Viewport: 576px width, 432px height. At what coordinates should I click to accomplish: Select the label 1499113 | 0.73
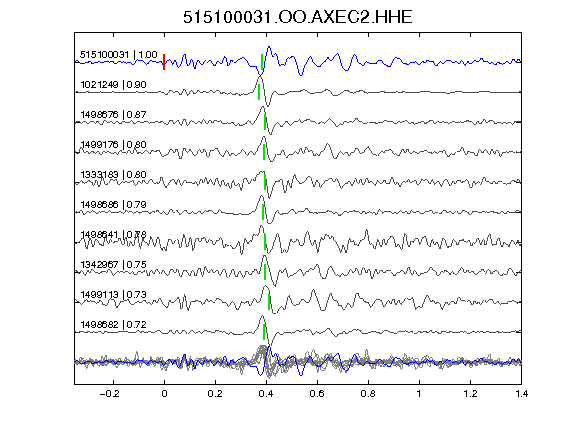coord(113,295)
